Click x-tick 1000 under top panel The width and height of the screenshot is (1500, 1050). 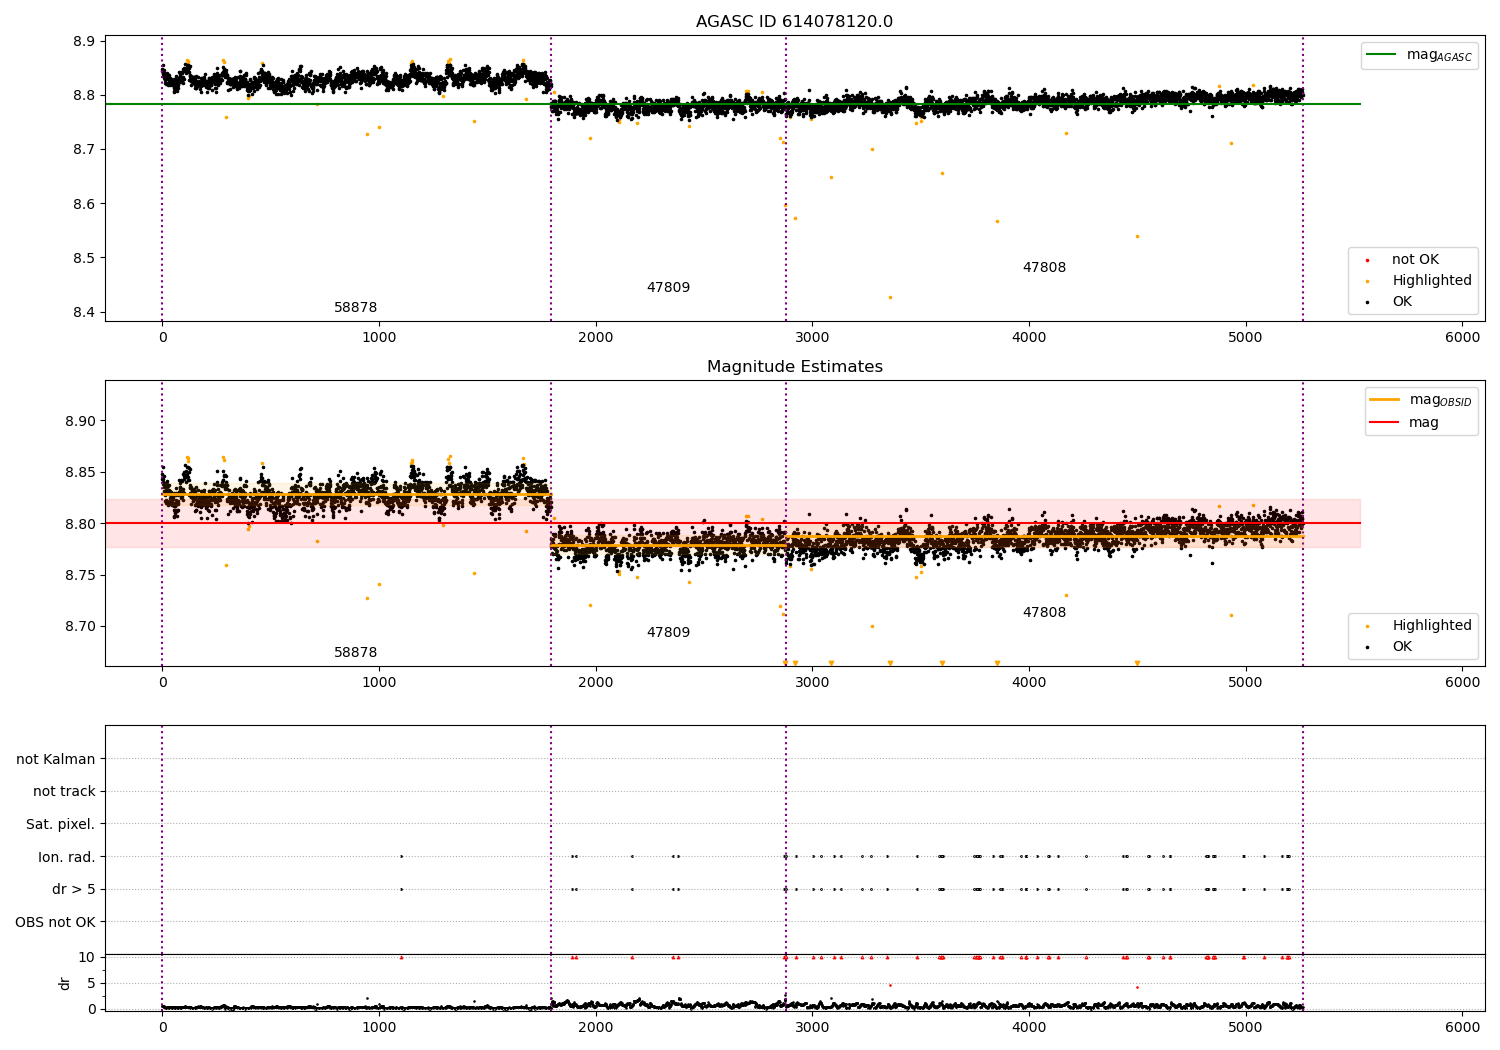379,338
